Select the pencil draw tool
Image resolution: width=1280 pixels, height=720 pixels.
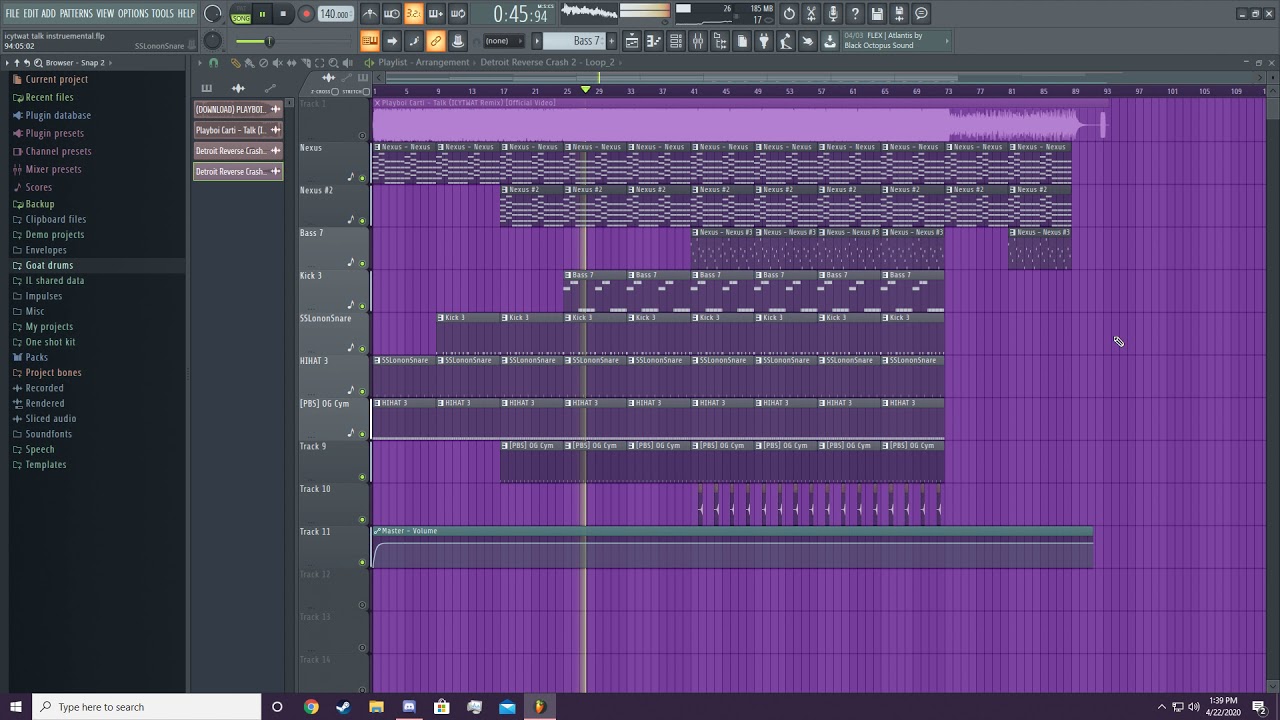coord(235,63)
